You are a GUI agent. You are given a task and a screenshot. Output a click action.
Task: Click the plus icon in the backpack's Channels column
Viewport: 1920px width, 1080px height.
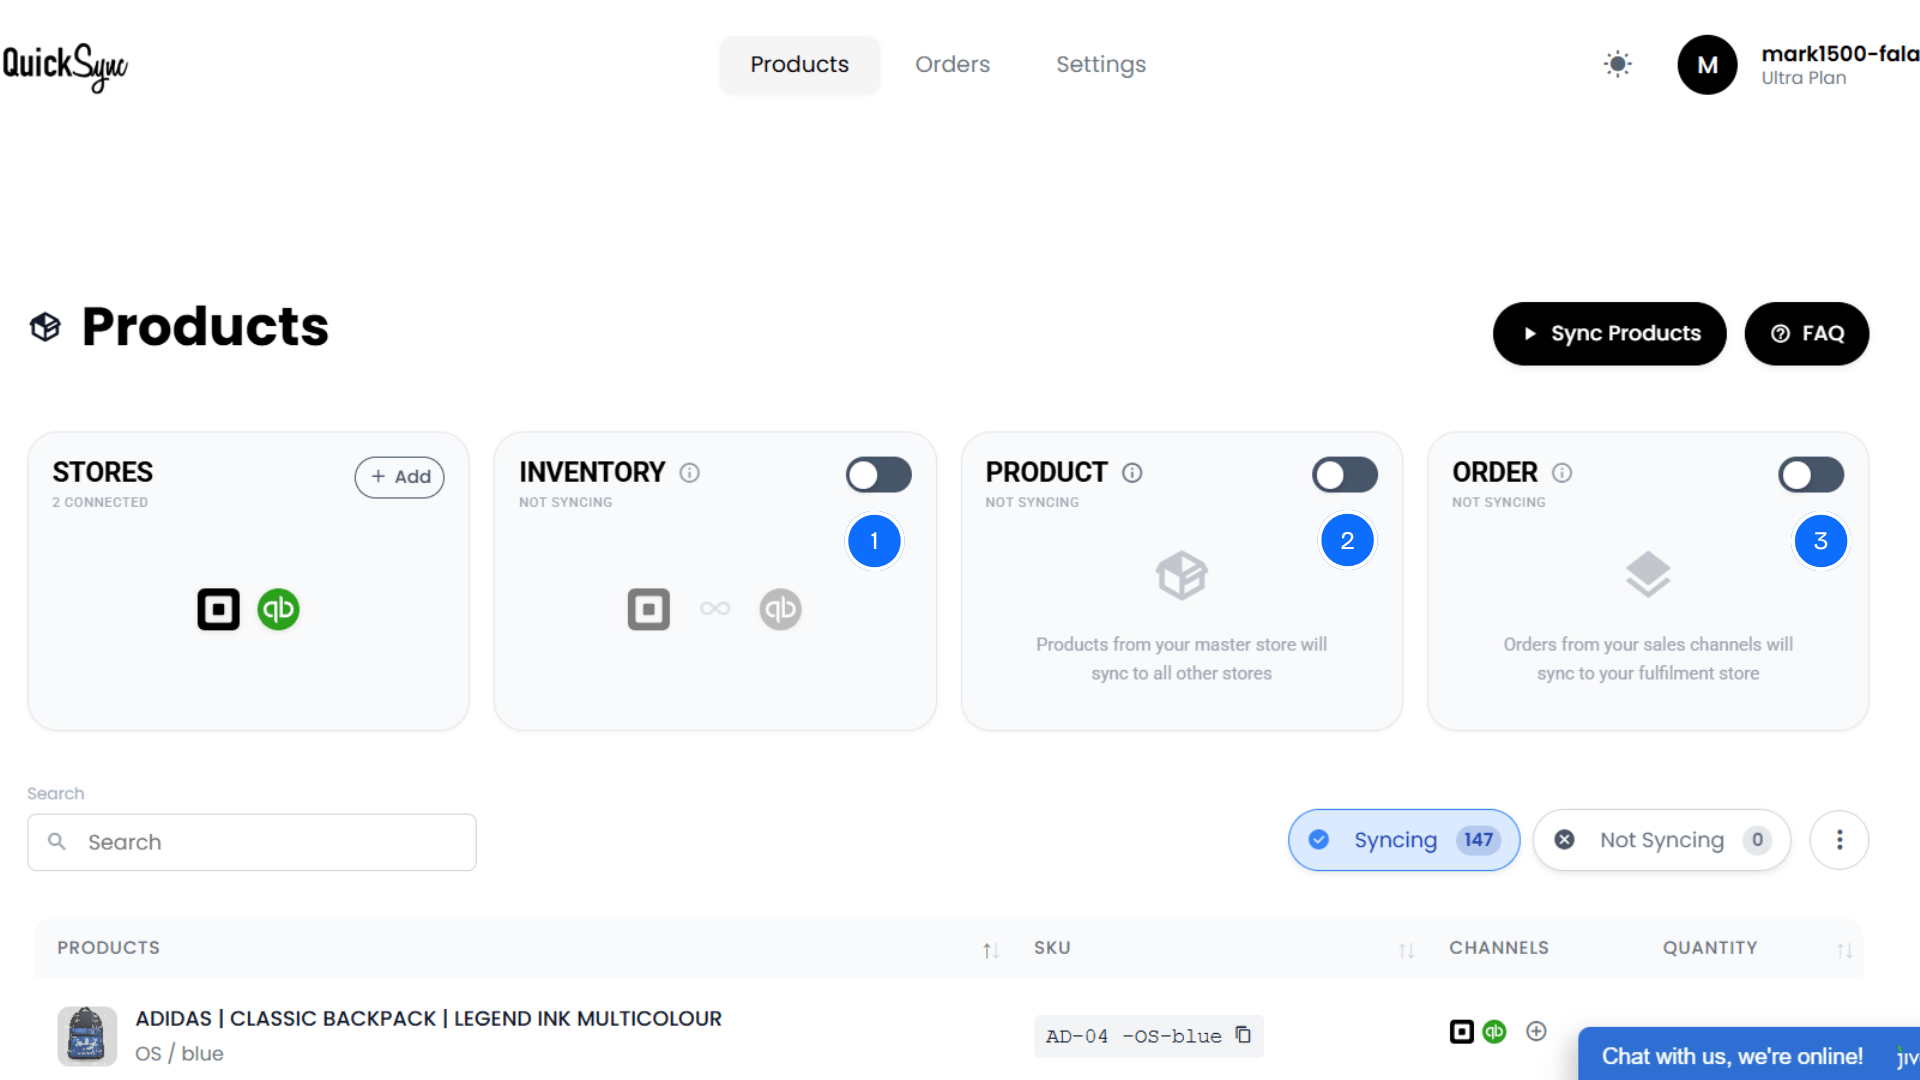click(x=1536, y=1031)
